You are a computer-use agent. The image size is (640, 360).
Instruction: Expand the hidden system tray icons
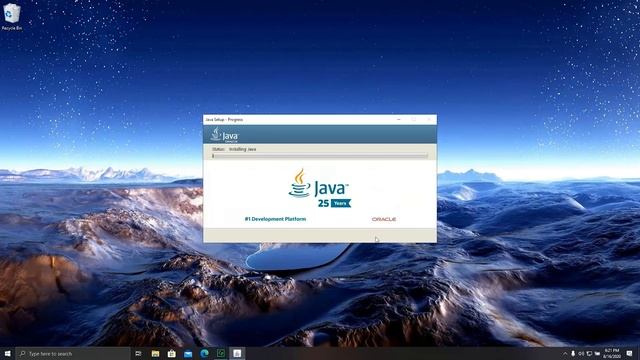(x=565, y=353)
